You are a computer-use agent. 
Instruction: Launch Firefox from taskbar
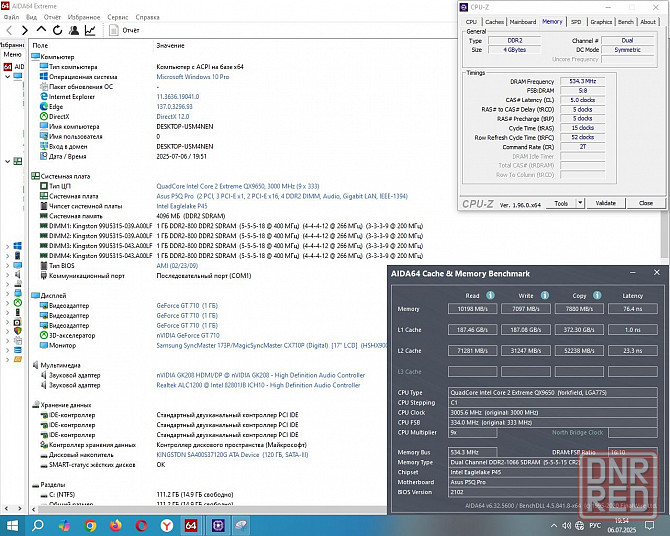(x=115, y=525)
